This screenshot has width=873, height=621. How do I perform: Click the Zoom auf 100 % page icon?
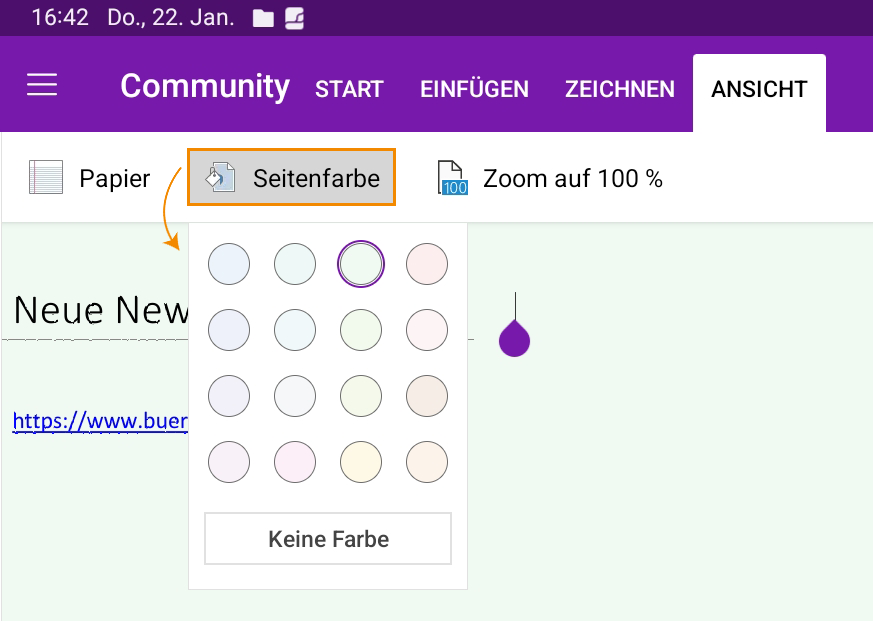pos(453,179)
